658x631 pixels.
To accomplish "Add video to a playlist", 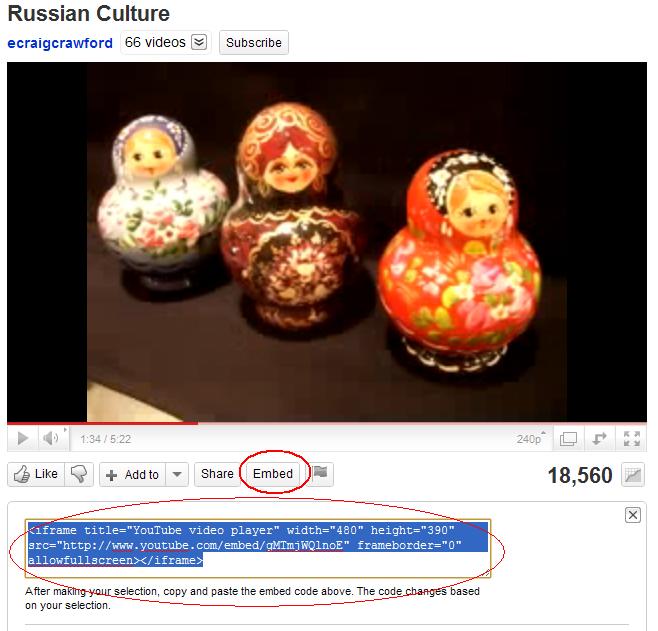I will click(133, 475).
